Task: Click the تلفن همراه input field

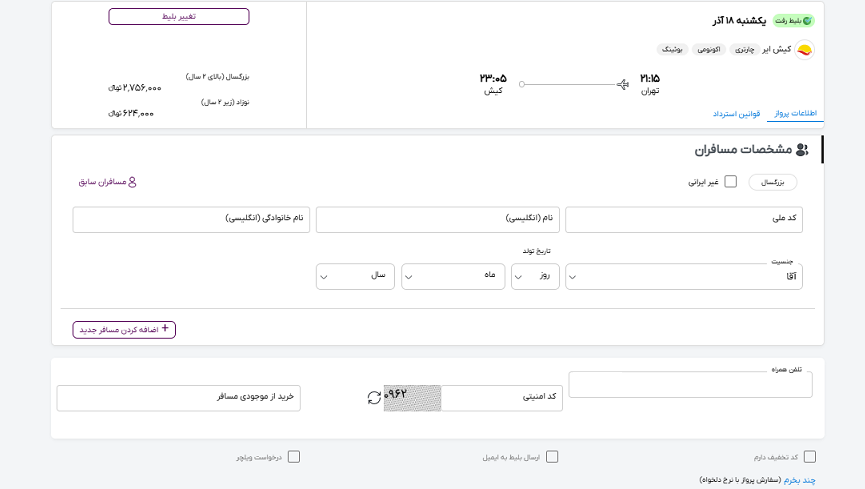Action: [691, 385]
